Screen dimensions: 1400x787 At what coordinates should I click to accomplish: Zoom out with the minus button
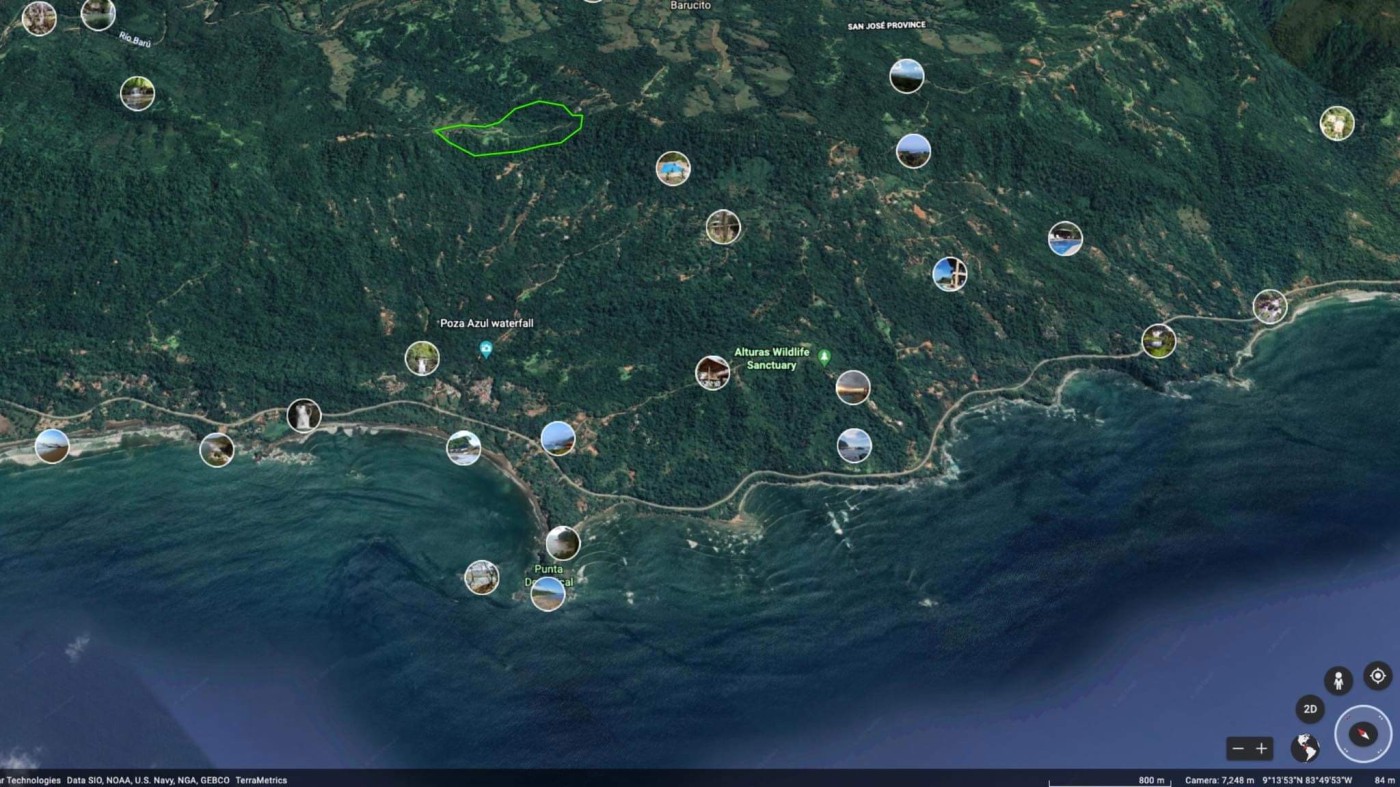[x=1238, y=749]
